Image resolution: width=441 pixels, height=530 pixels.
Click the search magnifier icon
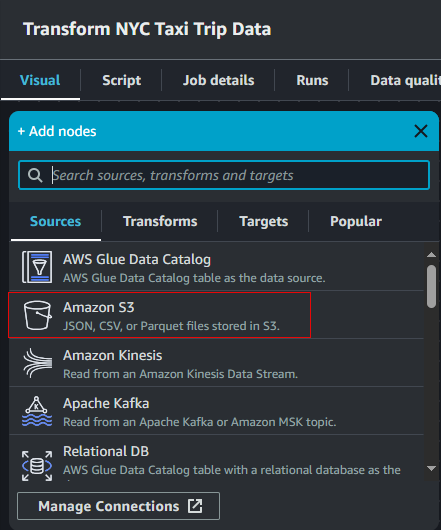tap(35, 175)
